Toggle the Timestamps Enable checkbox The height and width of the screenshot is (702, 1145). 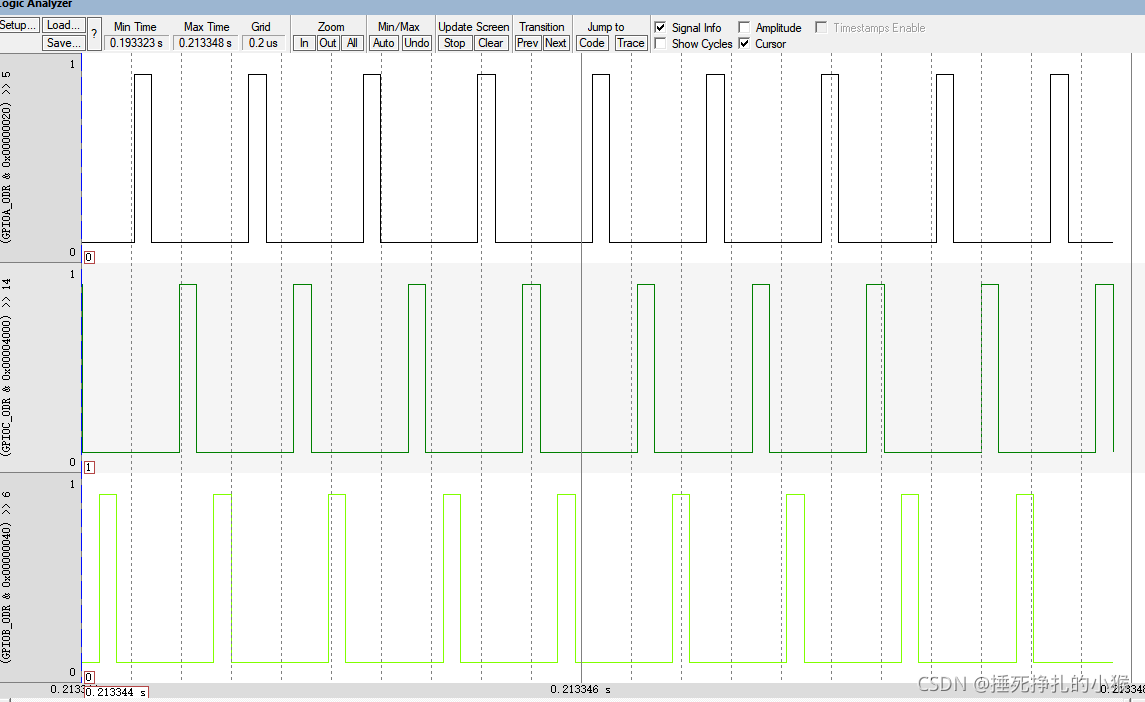[x=821, y=28]
